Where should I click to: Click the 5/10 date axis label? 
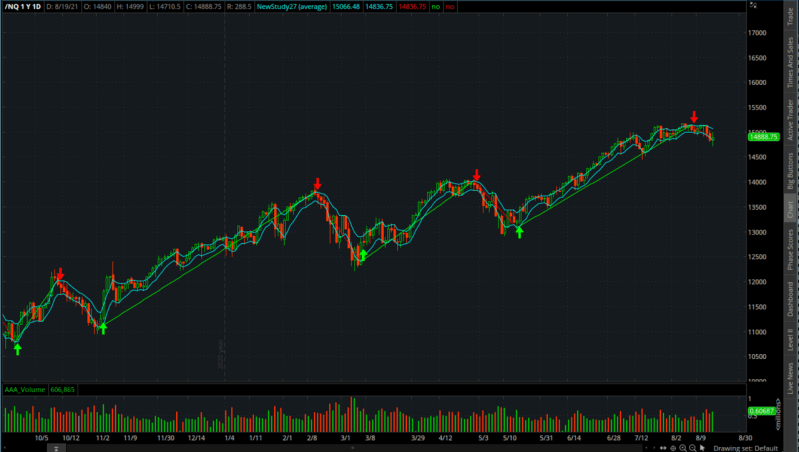[x=510, y=438]
